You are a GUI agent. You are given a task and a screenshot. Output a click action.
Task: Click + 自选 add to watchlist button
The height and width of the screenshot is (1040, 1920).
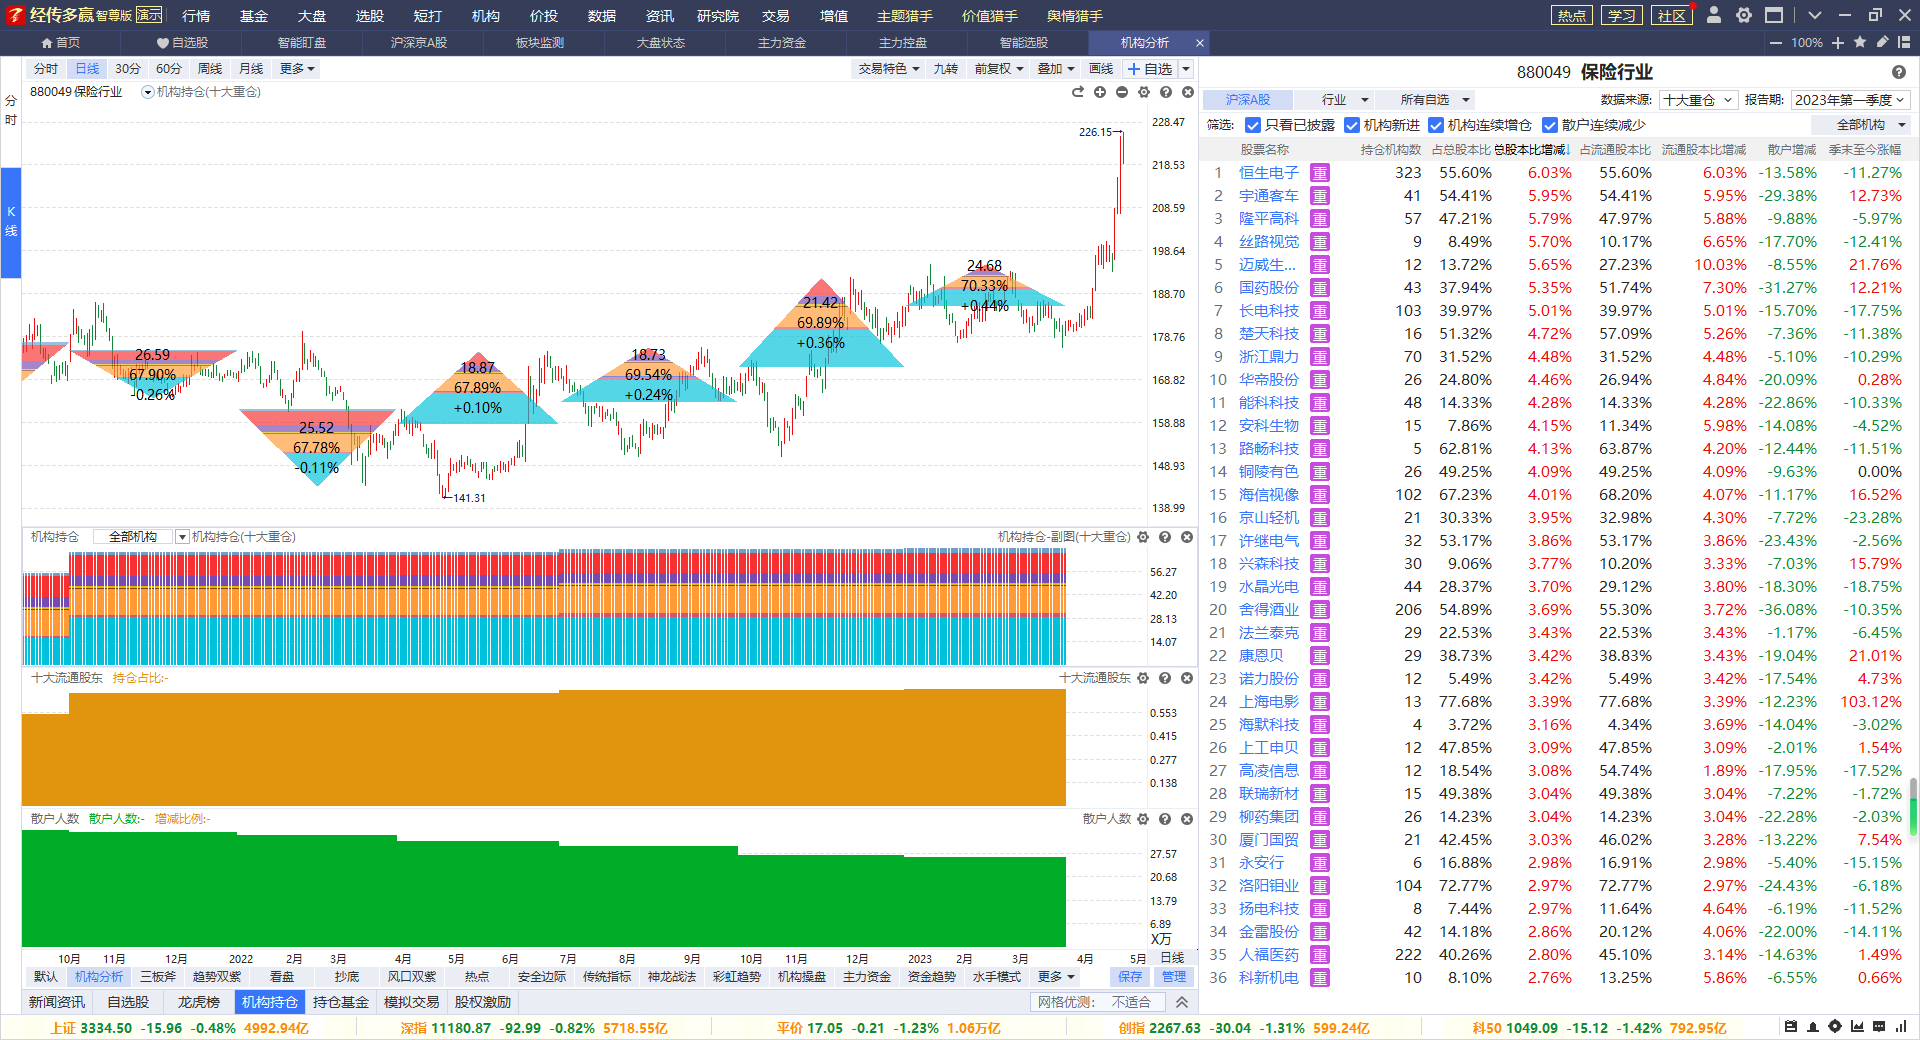click(x=1150, y=69)
